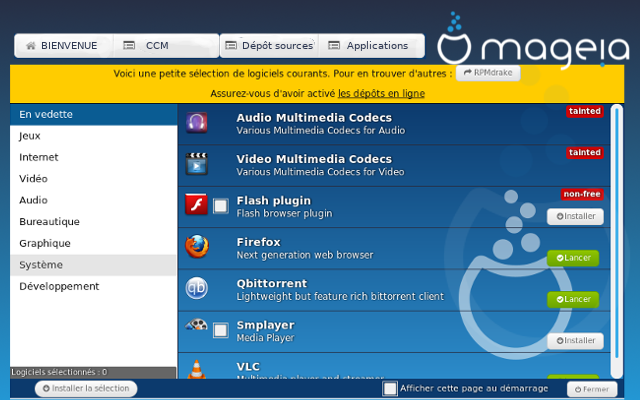Click the list icon on Applications tab
Screen dimensions: 640x400
(334, 45)
